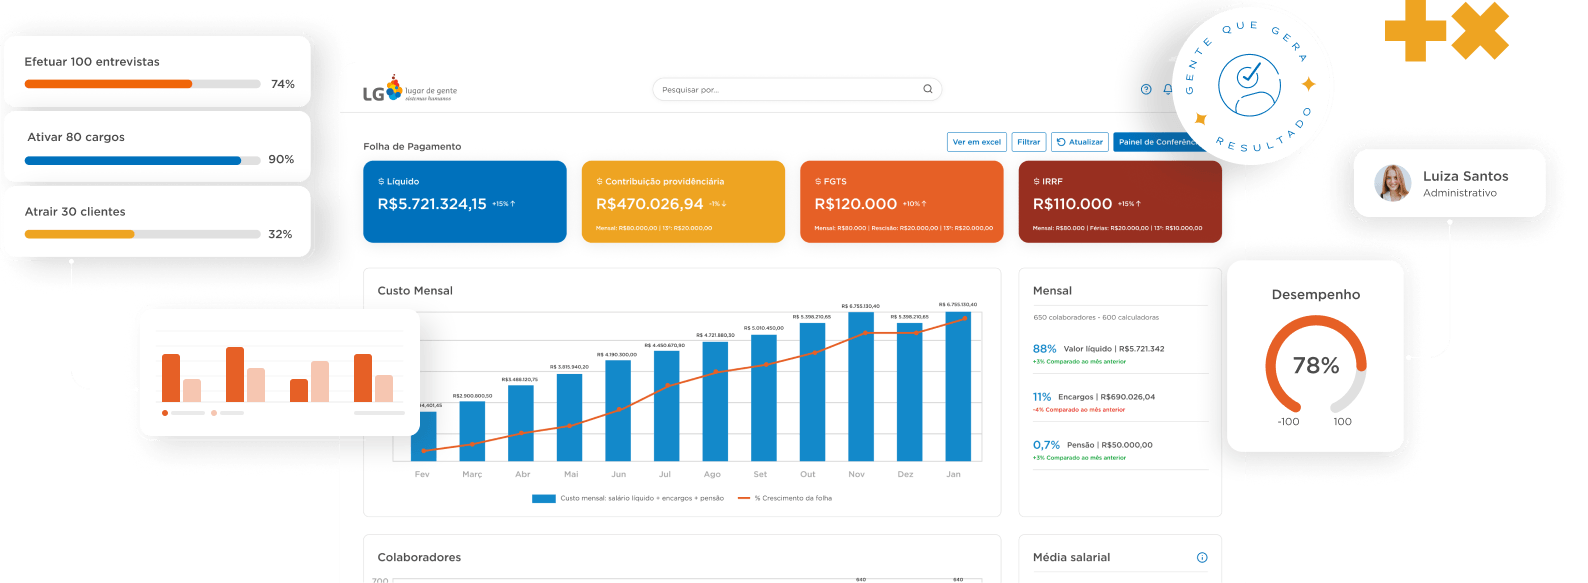This screenshot has width=1588, height=583.
Task: Toggle the % Crescimento da folha legend
Action: coord(744,498)
